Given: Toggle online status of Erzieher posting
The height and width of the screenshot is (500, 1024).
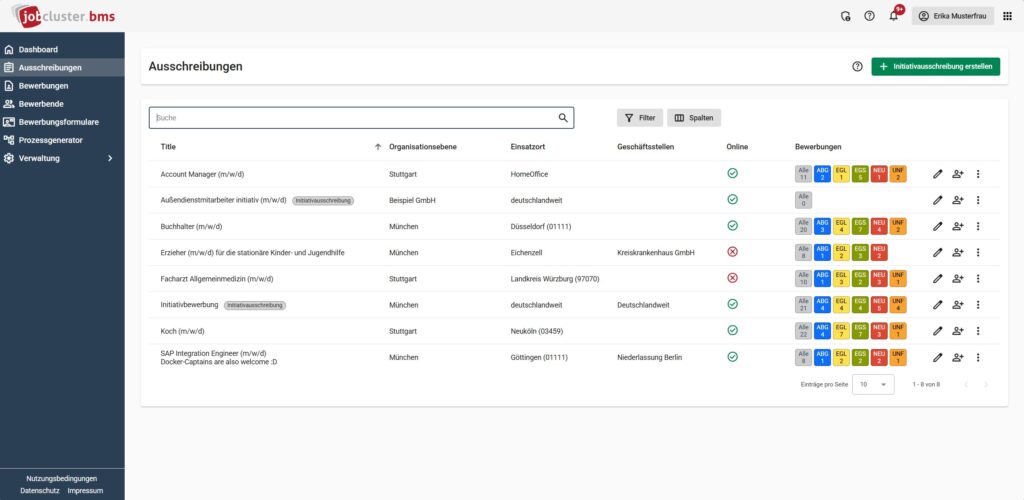Looking at the screenshot, I should [732, 252].
